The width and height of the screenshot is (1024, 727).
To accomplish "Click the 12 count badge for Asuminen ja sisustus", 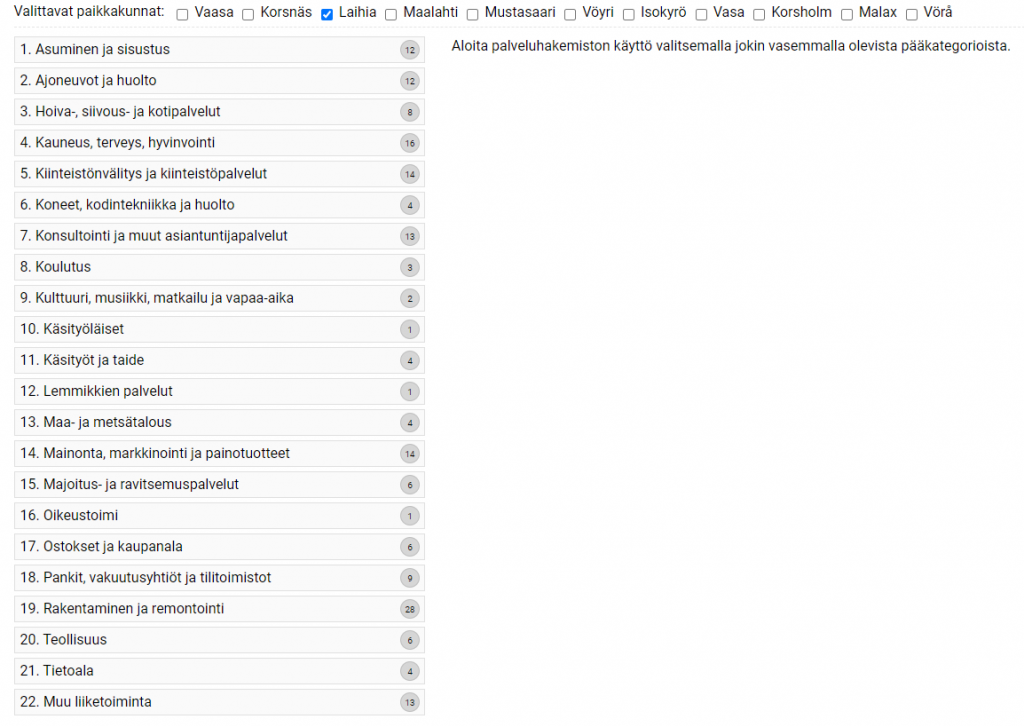I will click(409, 50).
